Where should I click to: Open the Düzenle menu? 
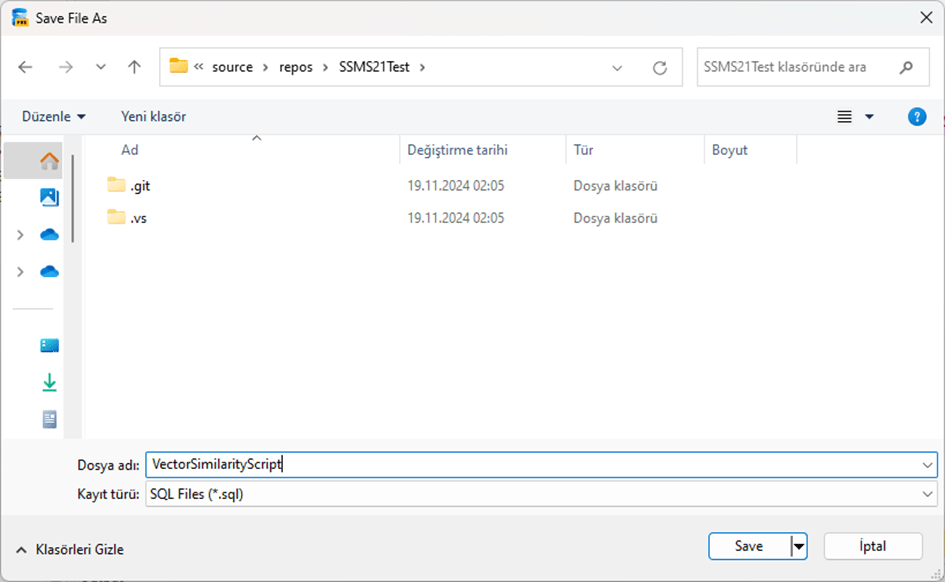(53, 117)
